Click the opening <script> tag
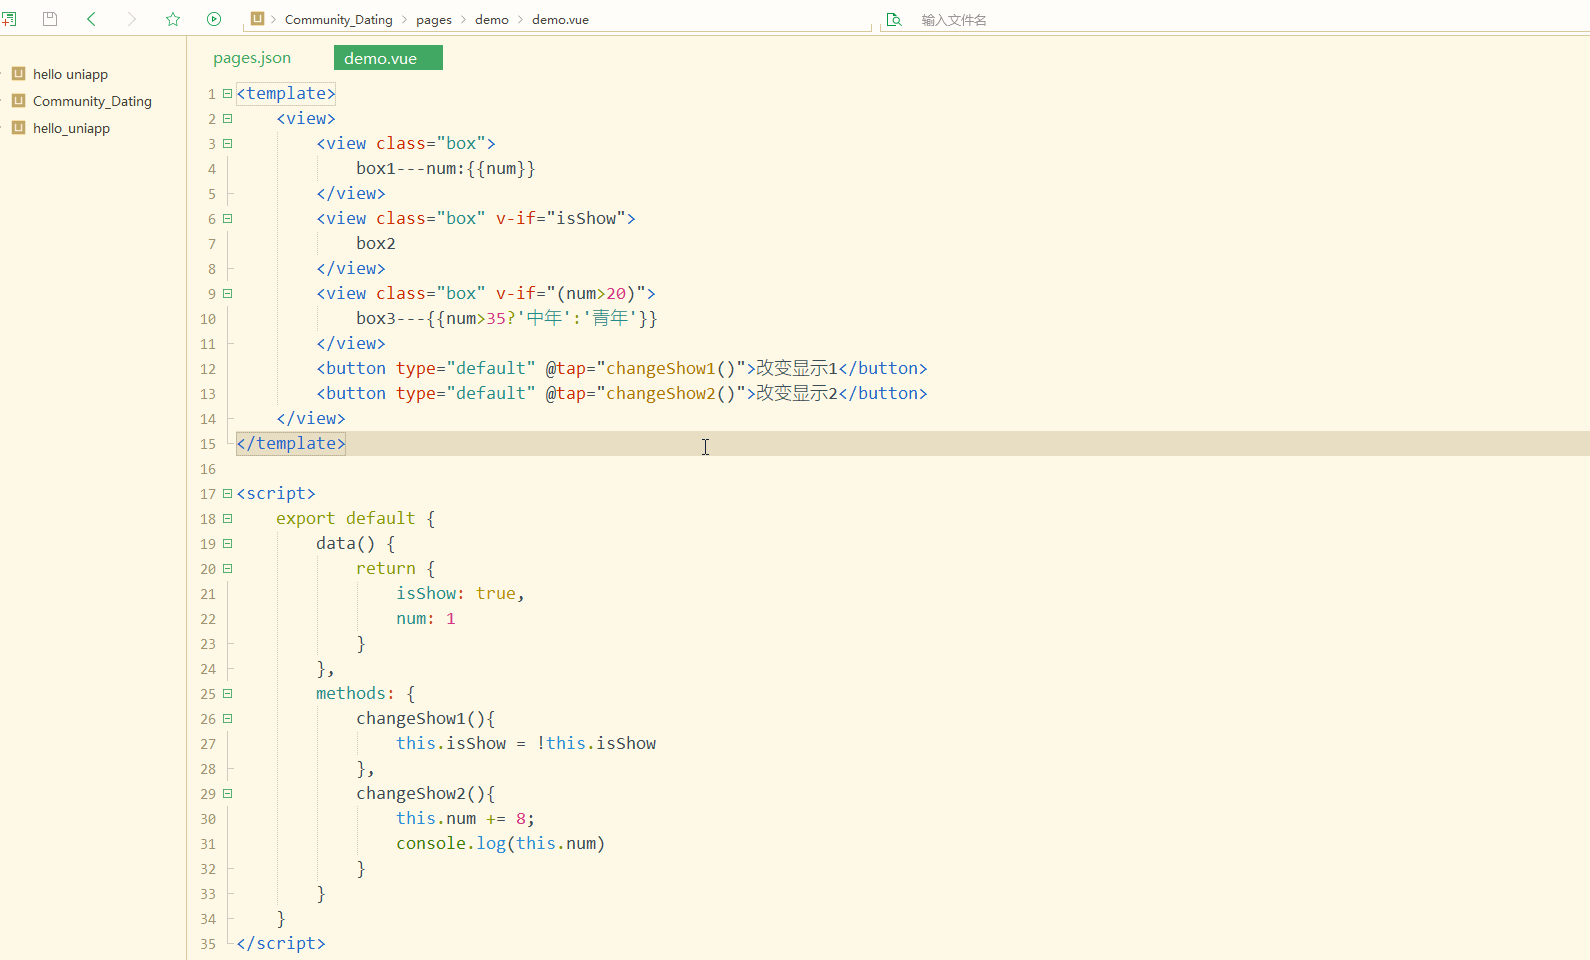 point(276,493)
